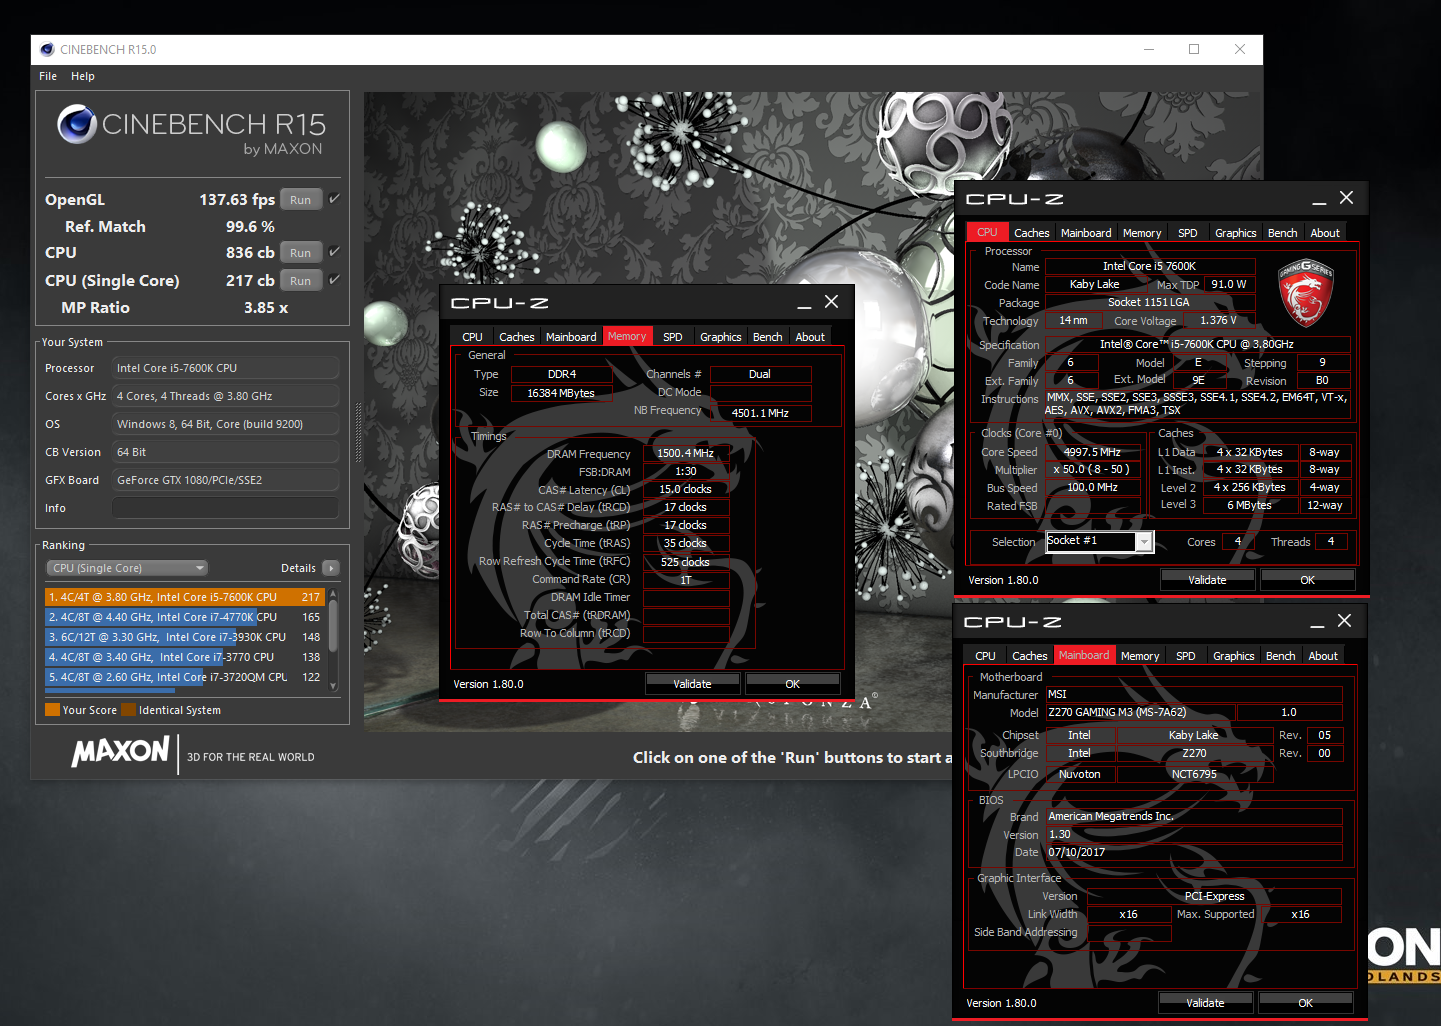Open About tab in Memory CPU-Z window

tap(810, 337)
